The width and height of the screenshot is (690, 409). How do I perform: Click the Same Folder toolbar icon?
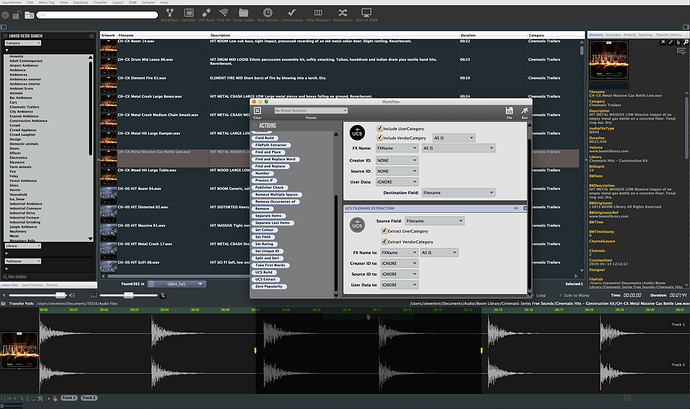click(243, 13)
